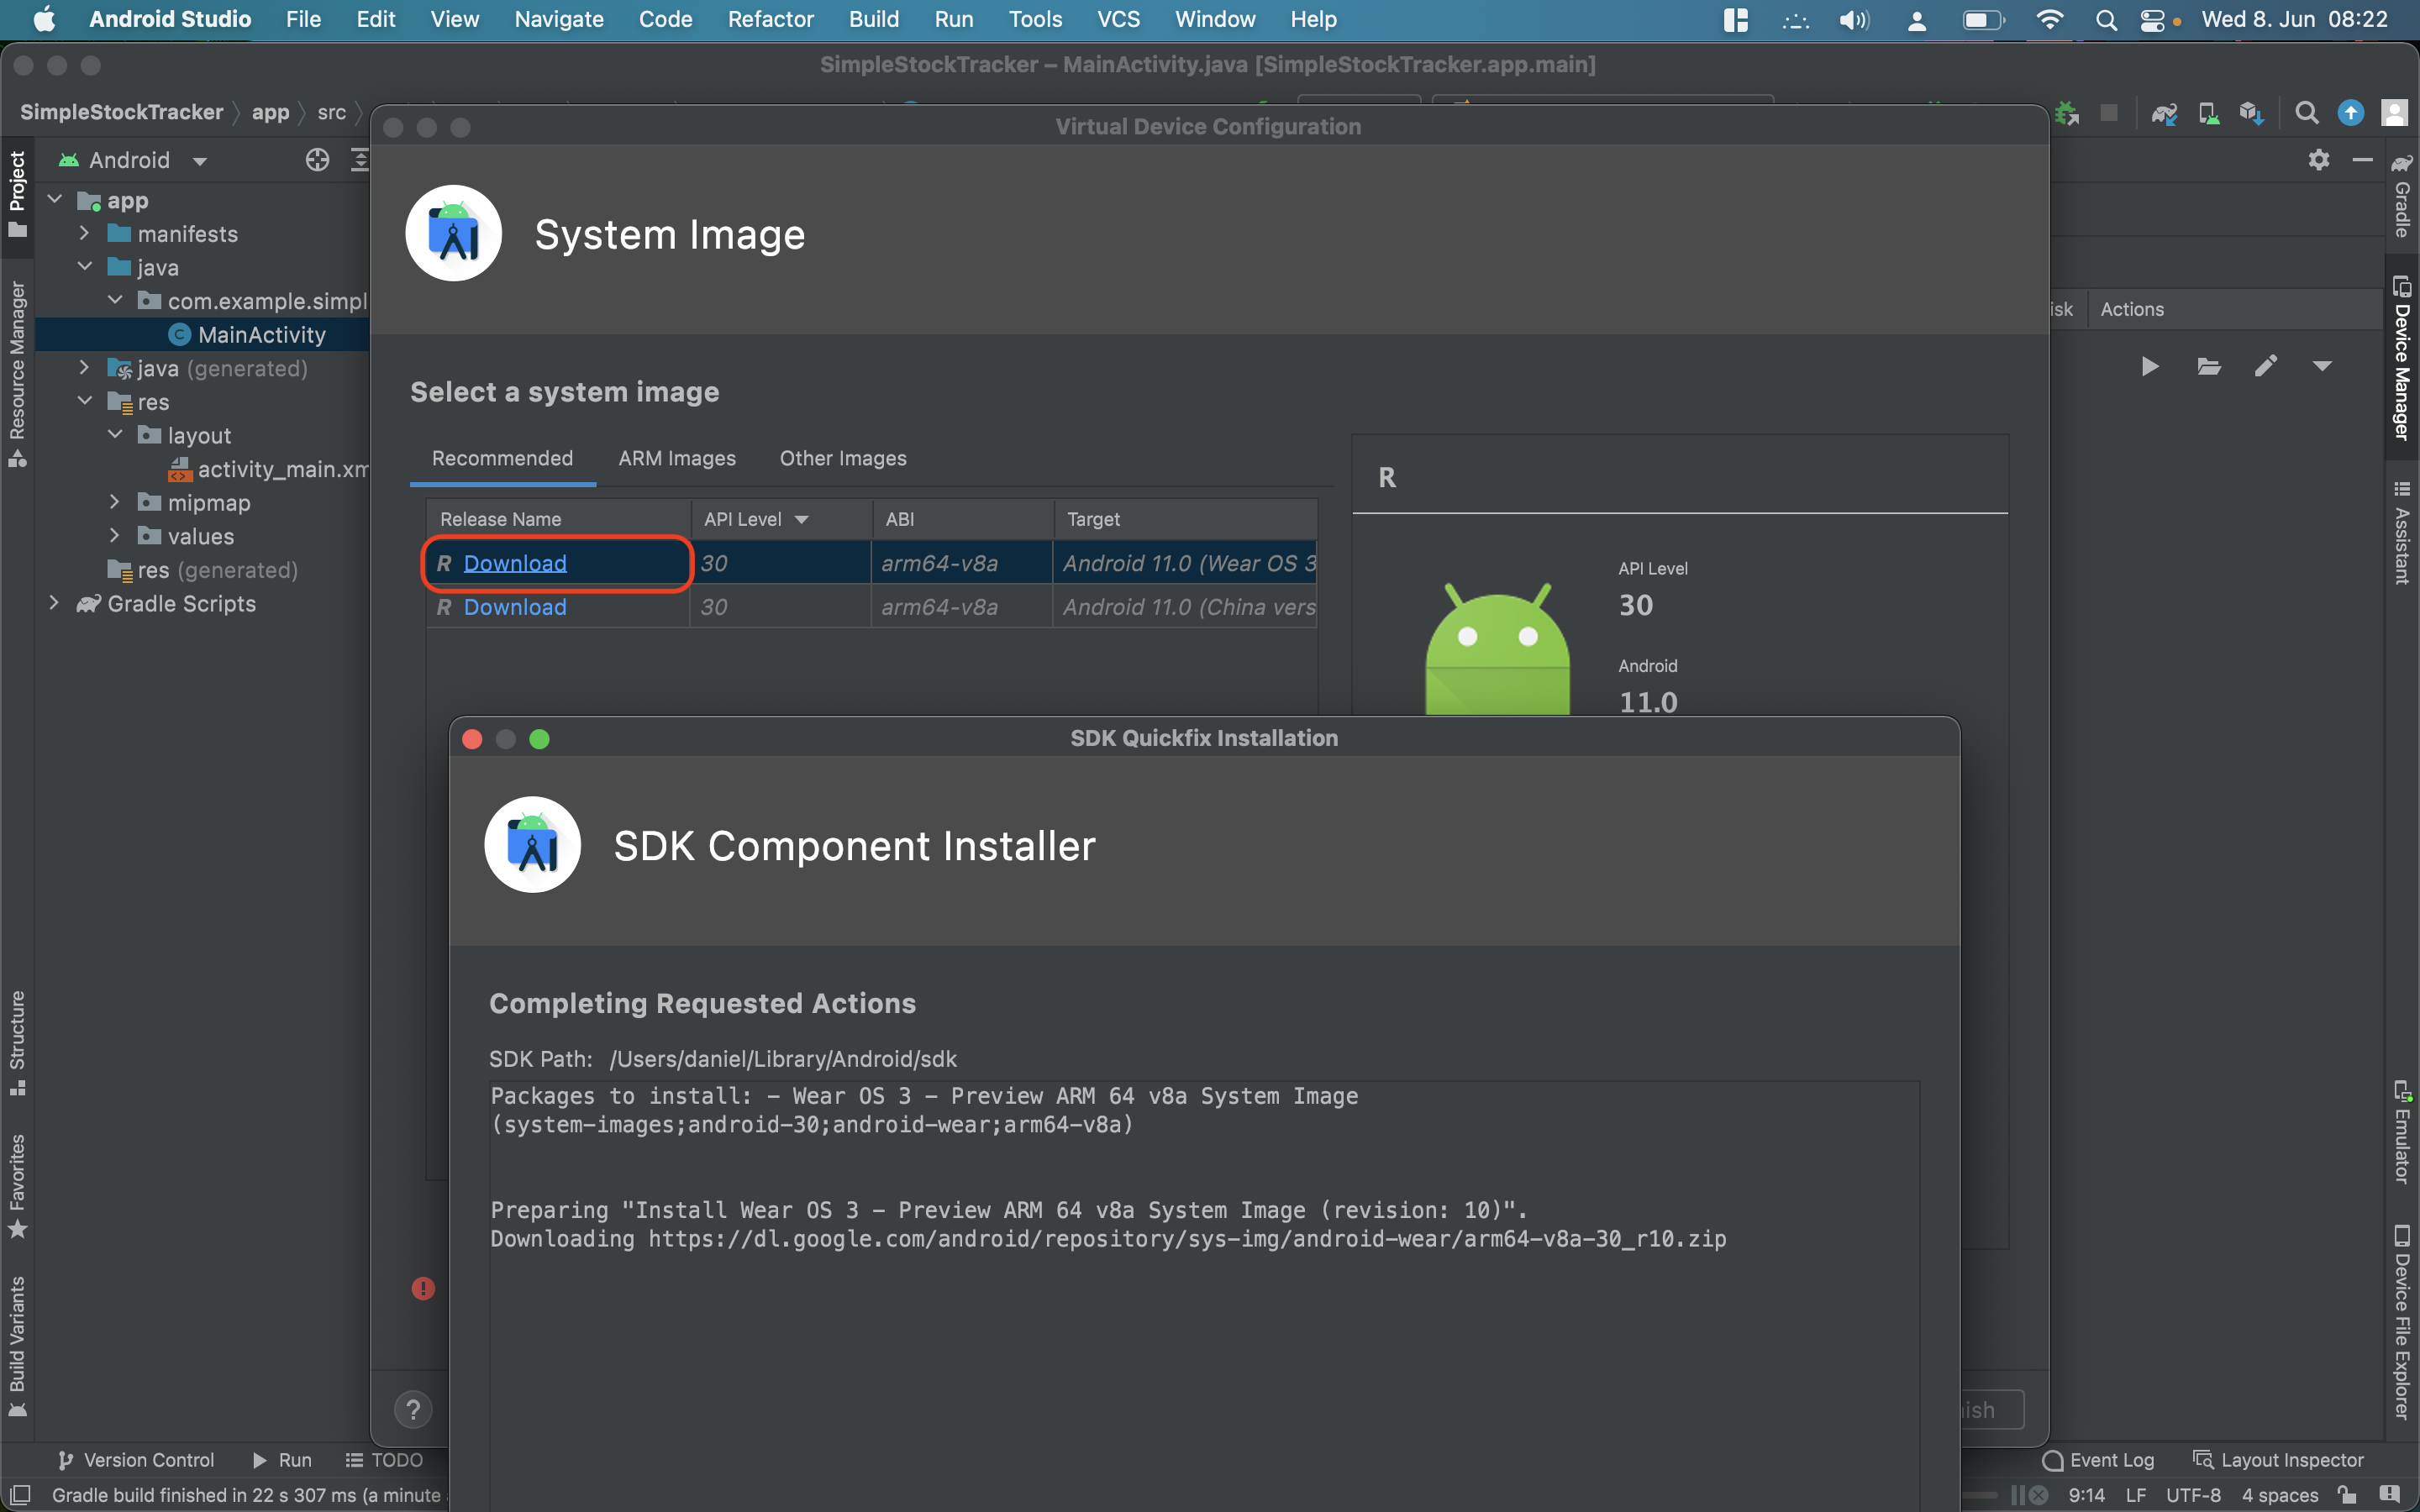The image size is (2420, 1512).
Task: Expand the Gradle Scripts tree node
Action: click(x=54, y=603)
